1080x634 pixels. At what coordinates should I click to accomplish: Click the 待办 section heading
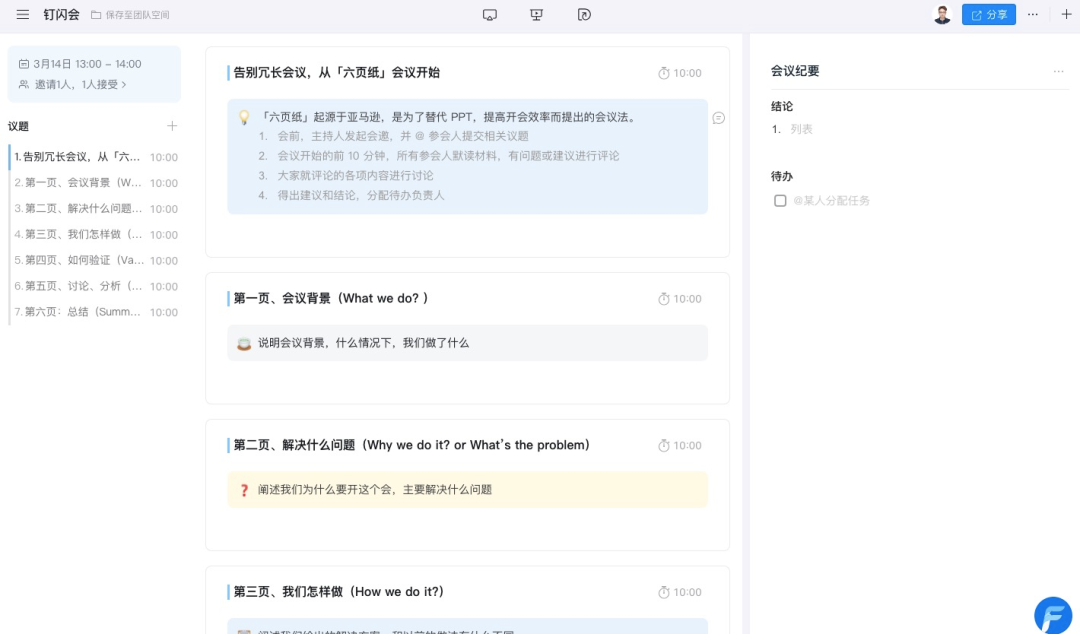point(782,176)
